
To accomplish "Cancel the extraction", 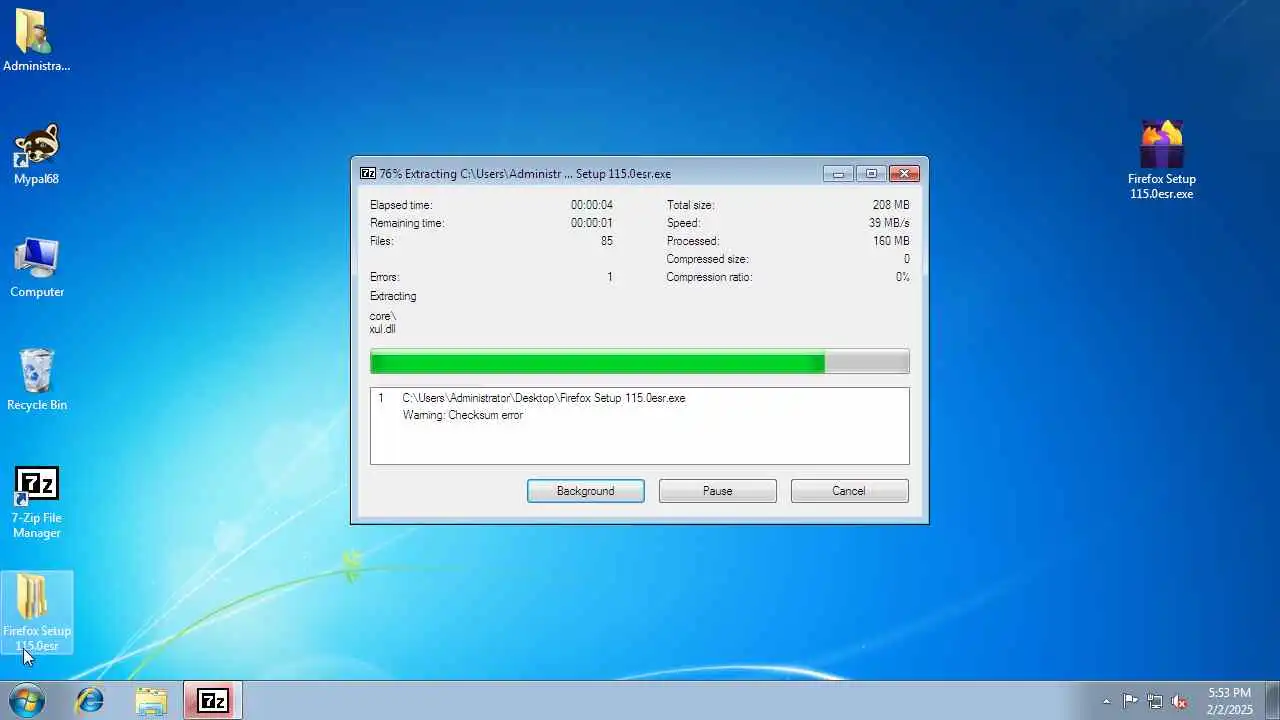I will click(849, 491).
